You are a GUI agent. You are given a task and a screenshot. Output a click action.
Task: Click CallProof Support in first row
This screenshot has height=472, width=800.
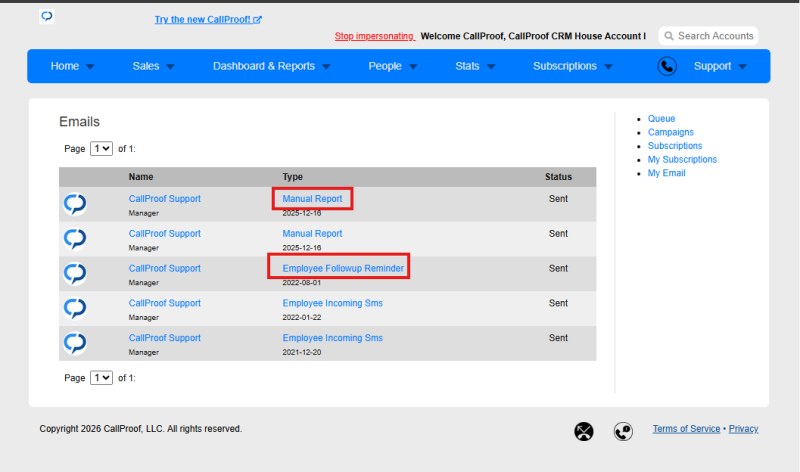164,199
